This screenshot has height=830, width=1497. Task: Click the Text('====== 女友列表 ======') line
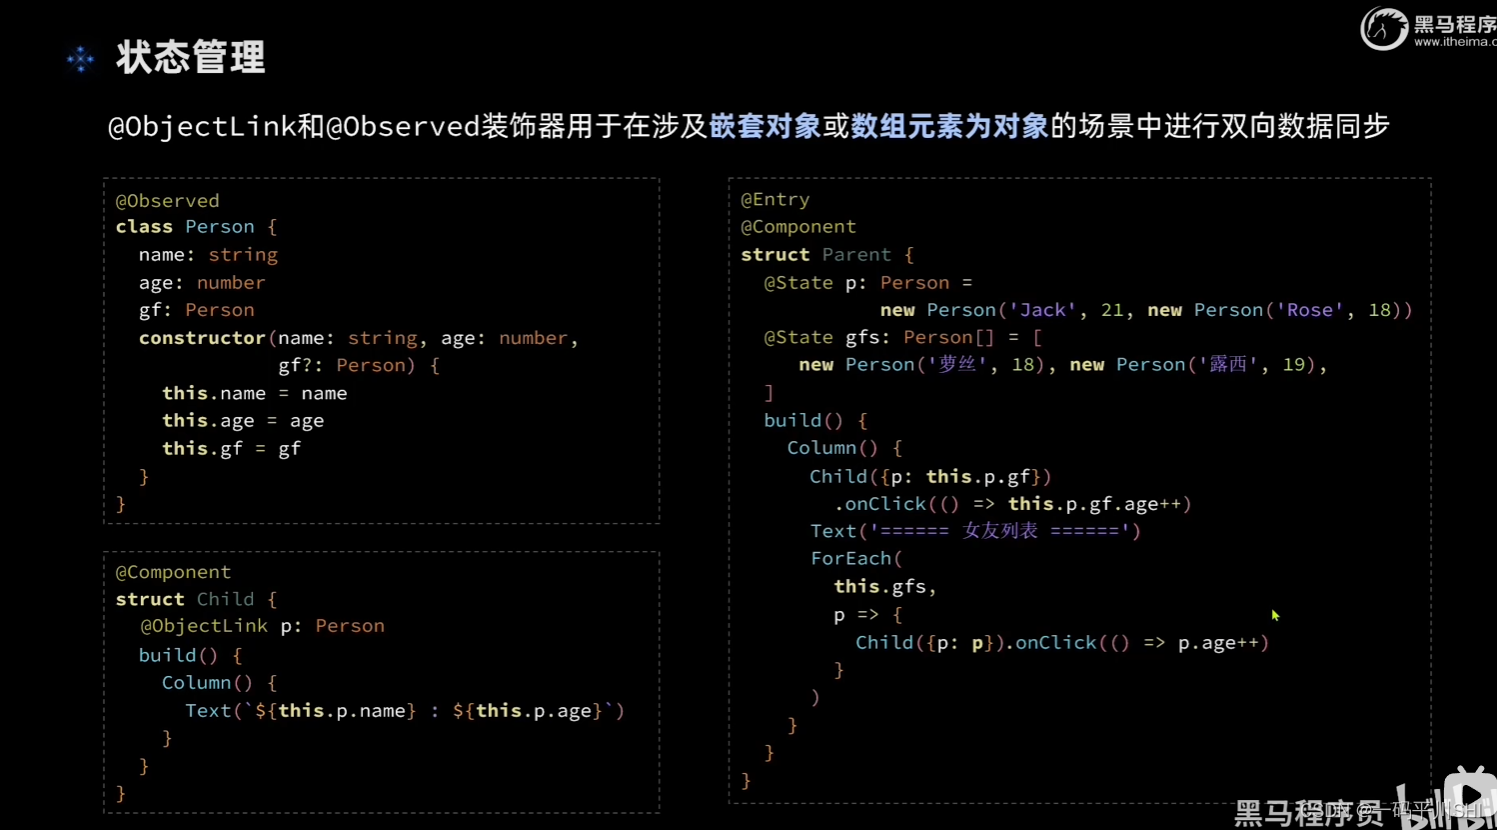pyautogui.click(x=975, y=531)
